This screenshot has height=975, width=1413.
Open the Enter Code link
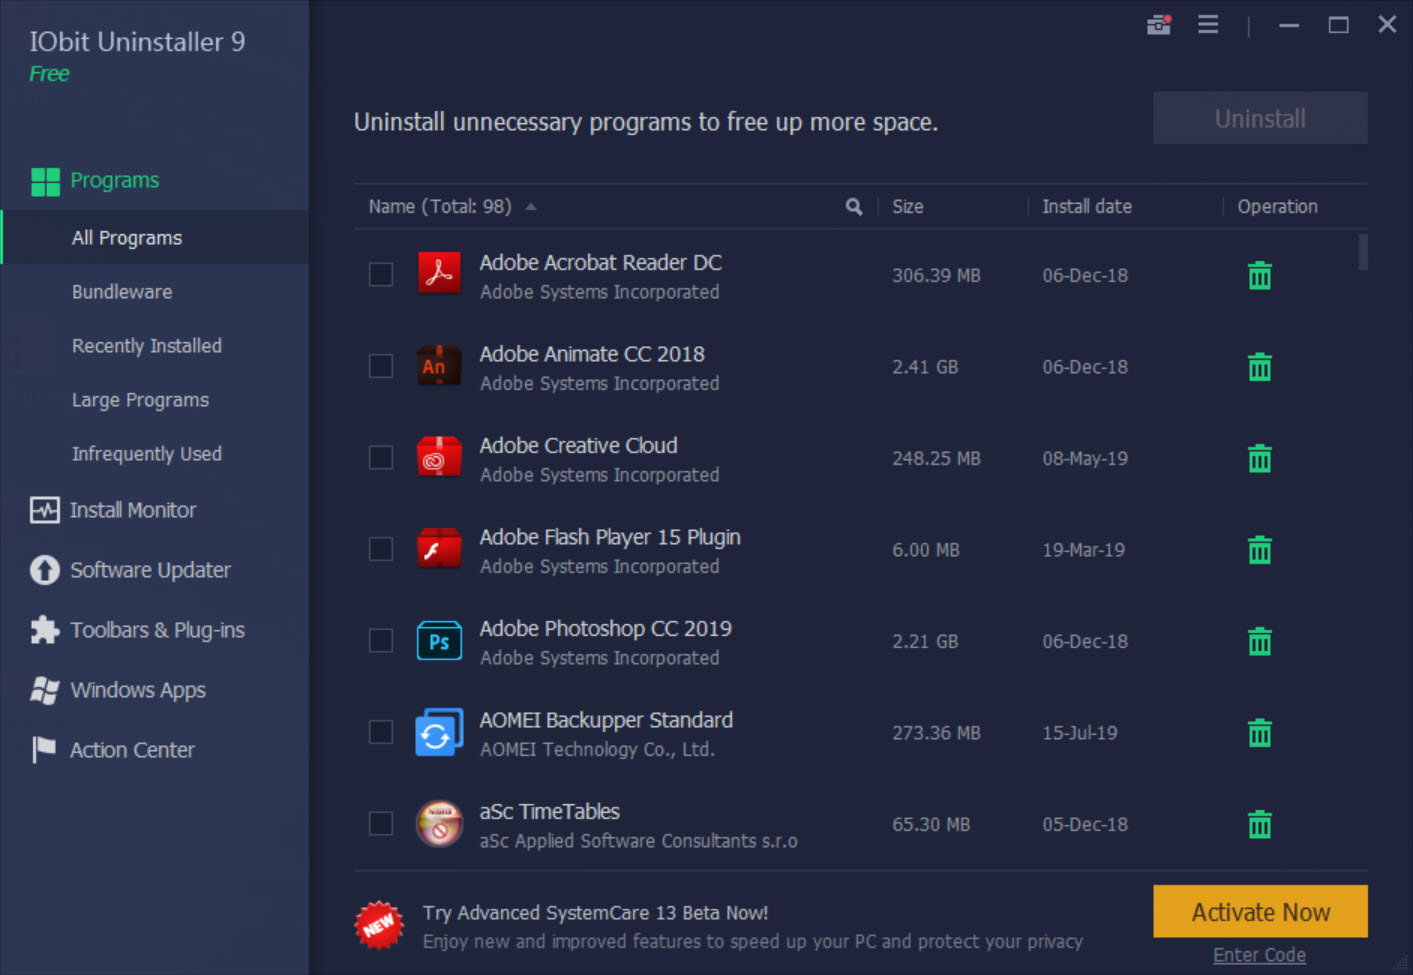(x=1259, y=955)
